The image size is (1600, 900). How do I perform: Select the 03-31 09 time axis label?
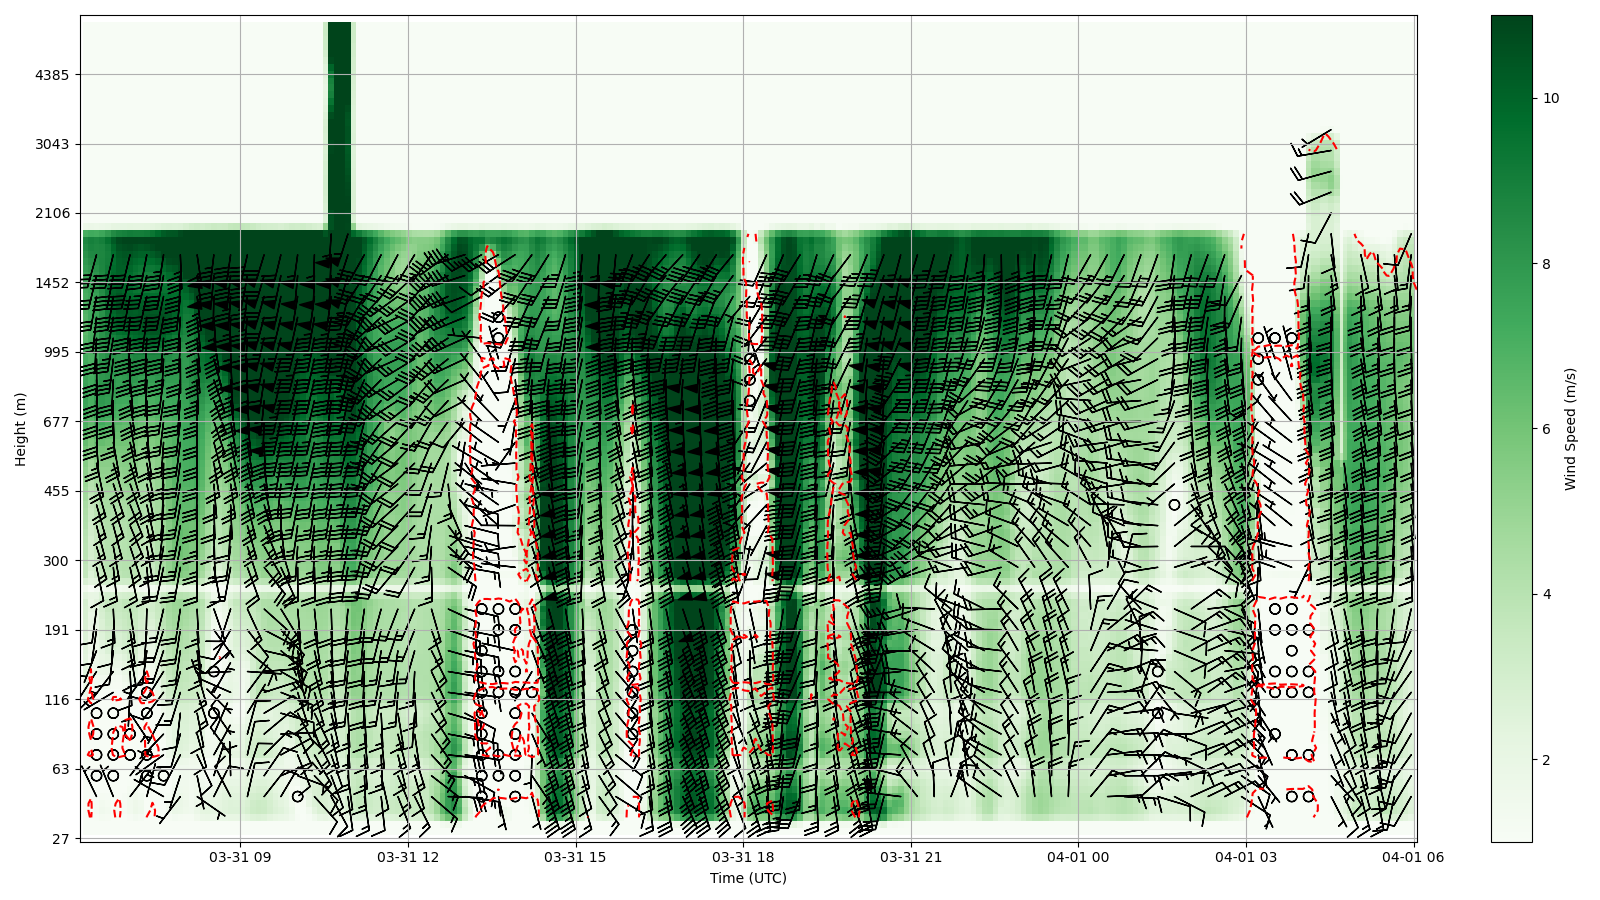240,857
